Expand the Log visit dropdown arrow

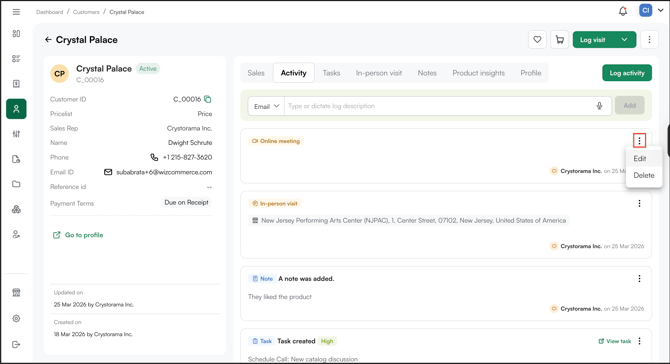coord(624,40)
